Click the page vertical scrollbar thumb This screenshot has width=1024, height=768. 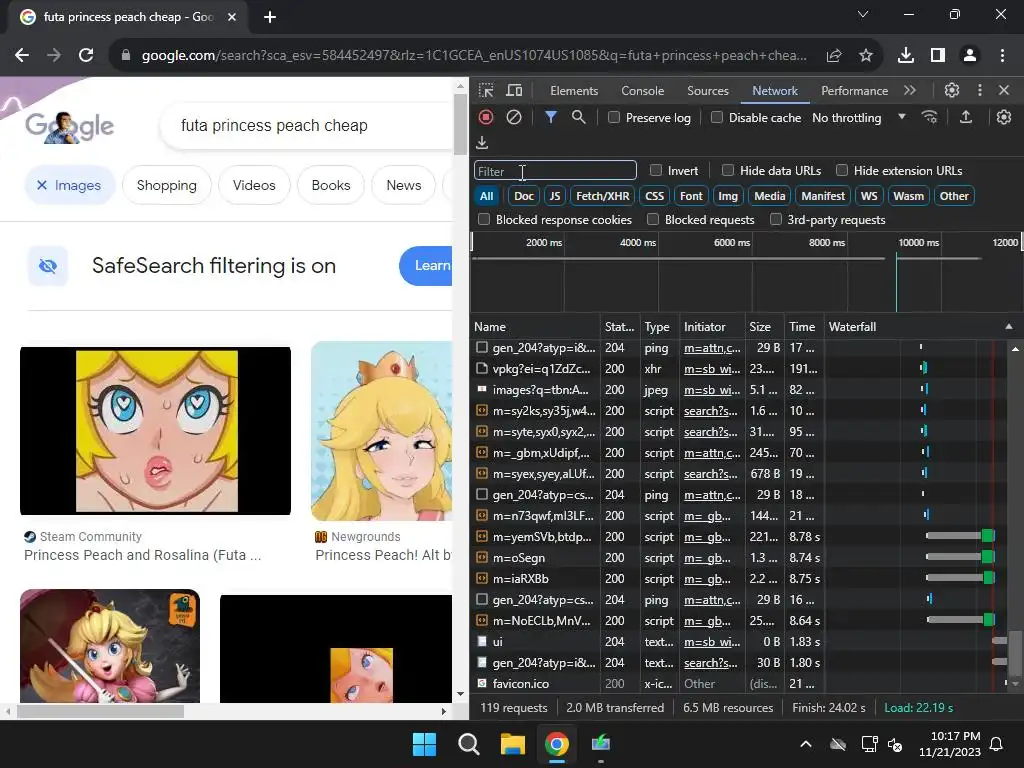[x=460, y=123]
